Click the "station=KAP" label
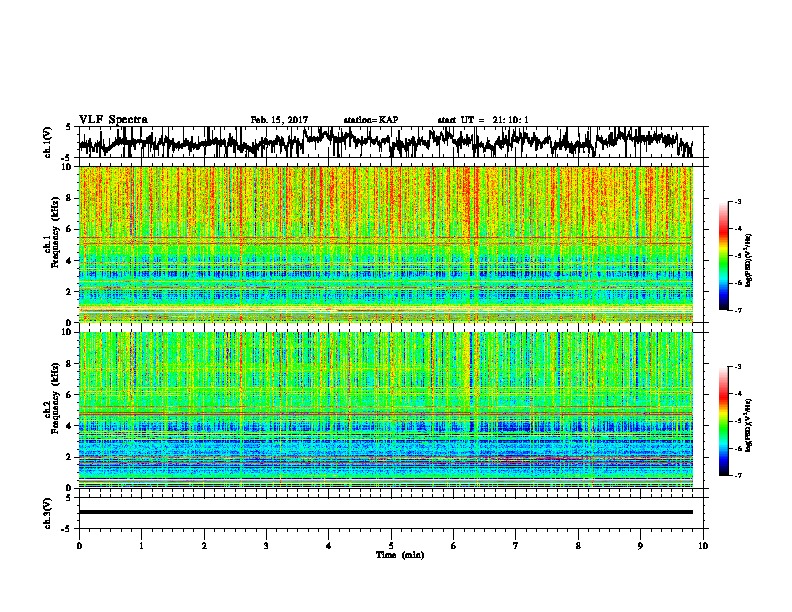The width and height of the screenshot is (792, 612). [371, 120]
